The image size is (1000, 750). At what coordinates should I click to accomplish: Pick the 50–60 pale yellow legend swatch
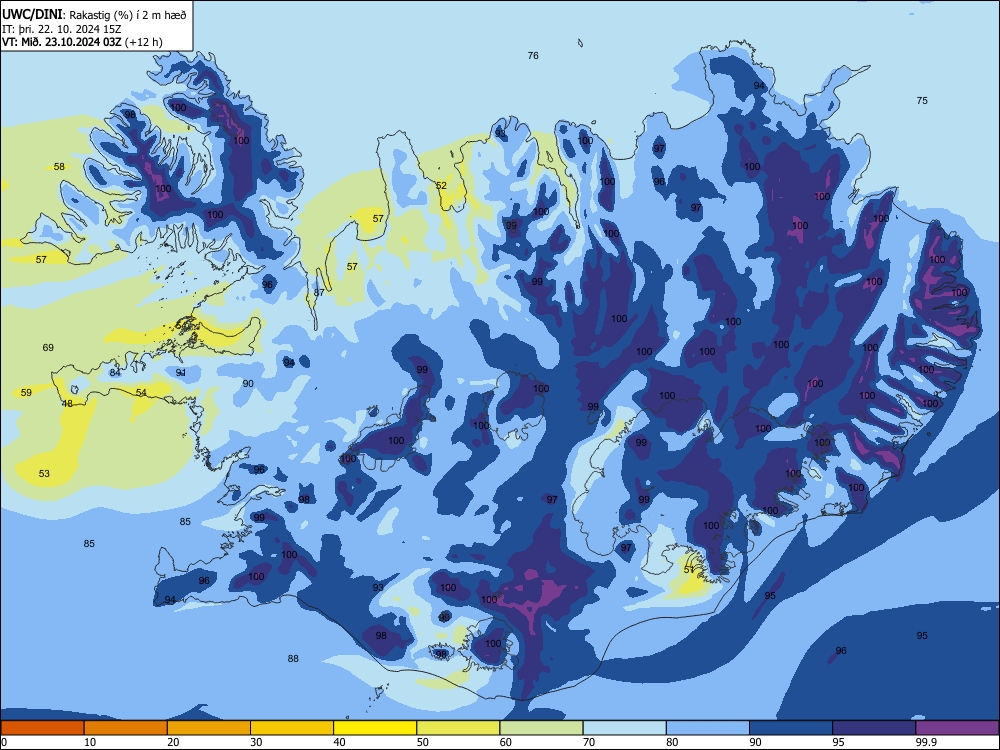(458, 728)
